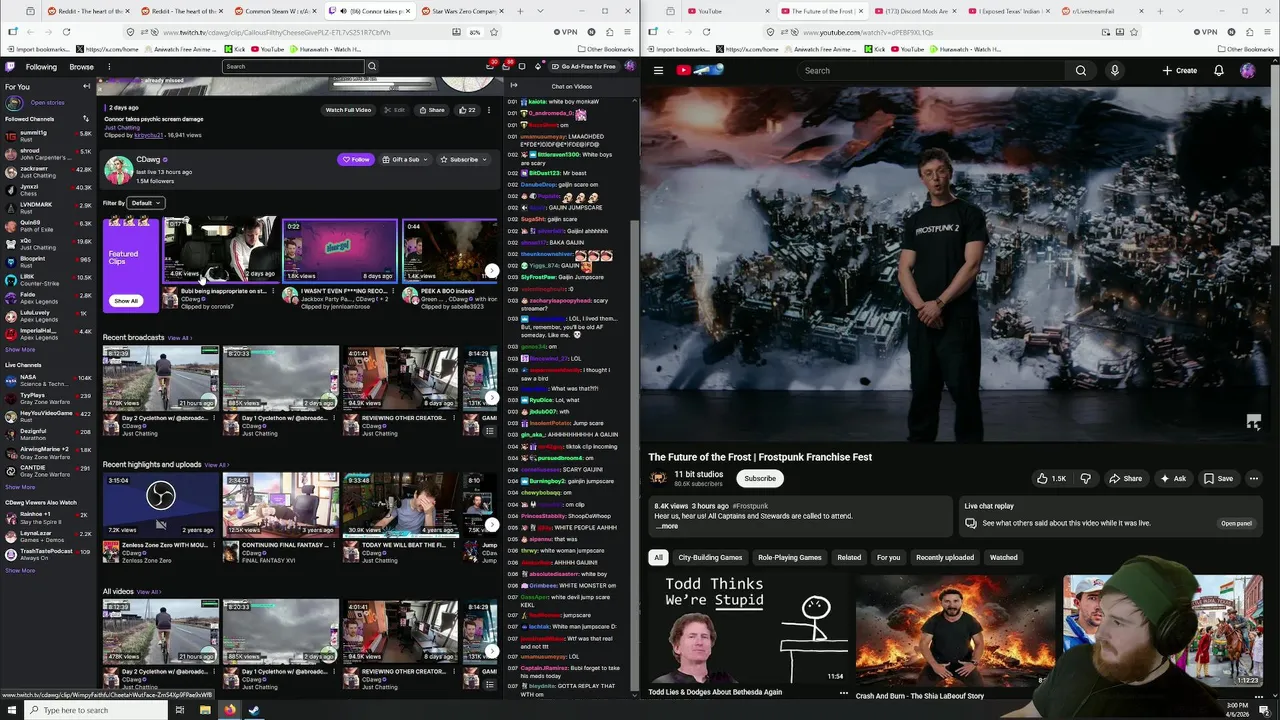The image size is (1280, 720).
Task: Open the Filter By Default dropdown
Action: pos(145,203)
